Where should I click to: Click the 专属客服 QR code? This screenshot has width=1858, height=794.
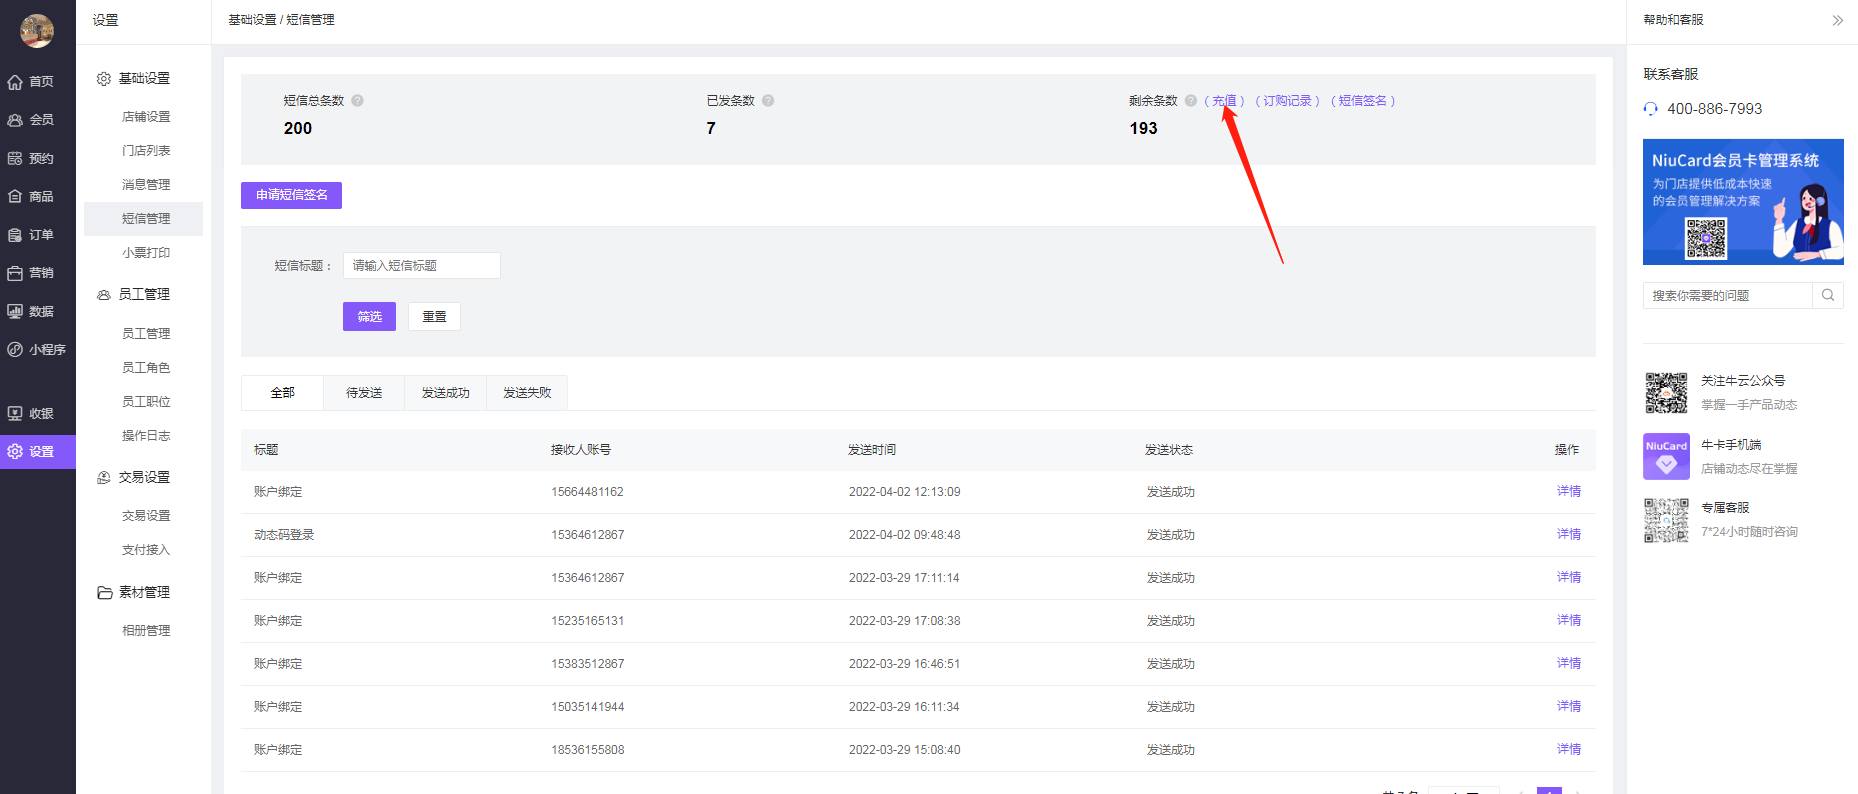point(1666,520)
